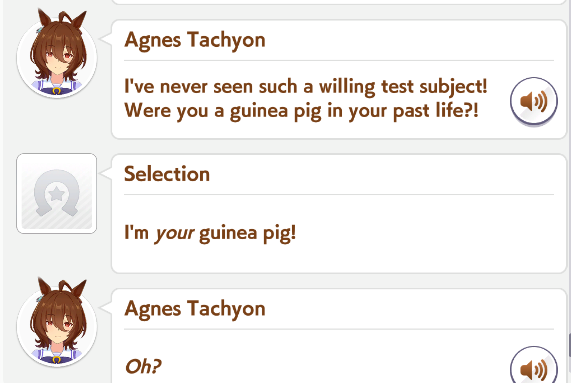Image resolution: width=571 pixels, height=383 pixels.
Task: Click the Agnes Tachyon name above the "Oh?" line
Action: point(195,309)
